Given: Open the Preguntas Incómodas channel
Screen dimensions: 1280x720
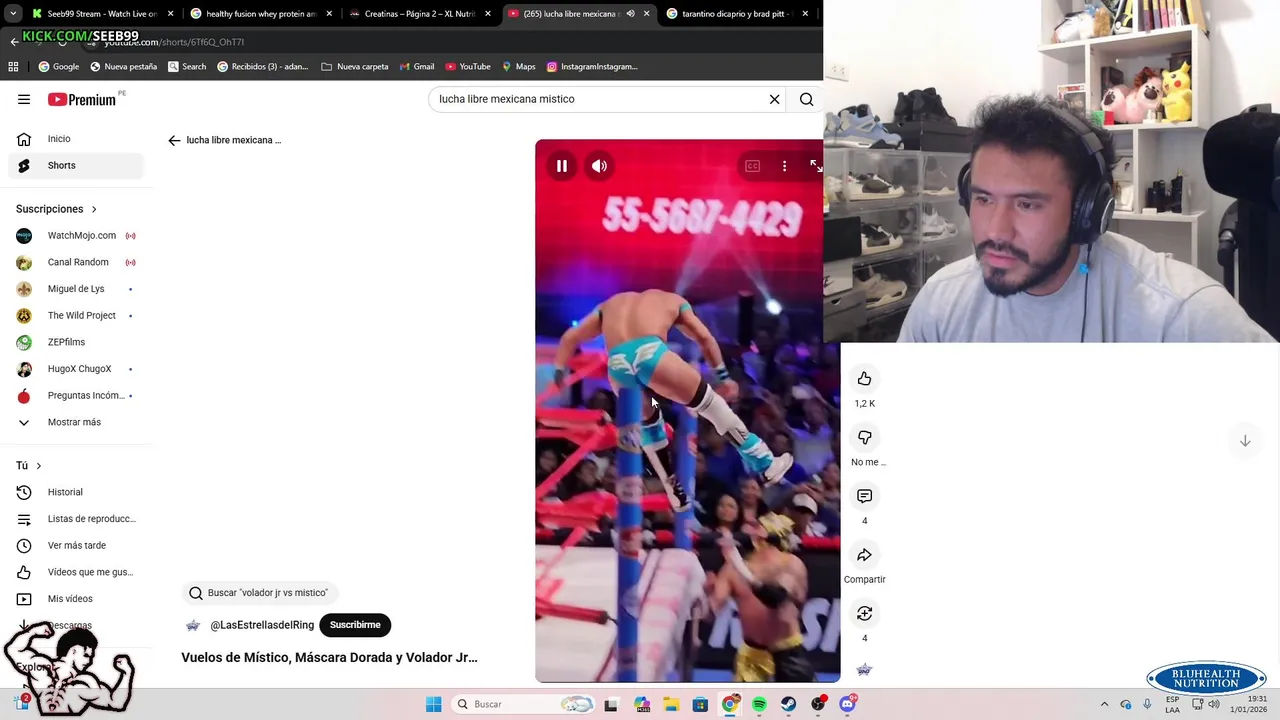Looking at the screenshot, I should pos(76,395).
